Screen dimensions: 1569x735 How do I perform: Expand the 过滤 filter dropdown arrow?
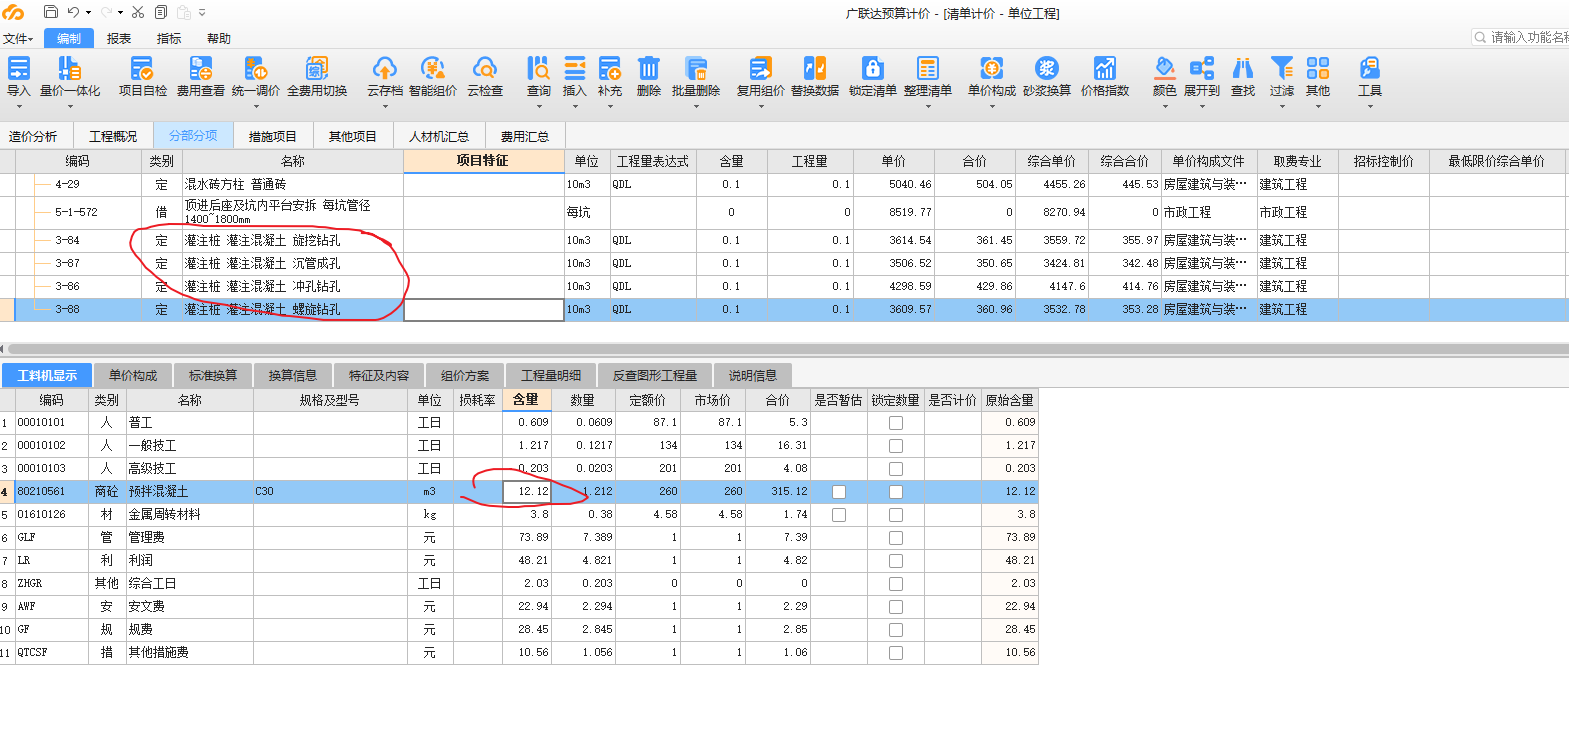point(1281,106)
